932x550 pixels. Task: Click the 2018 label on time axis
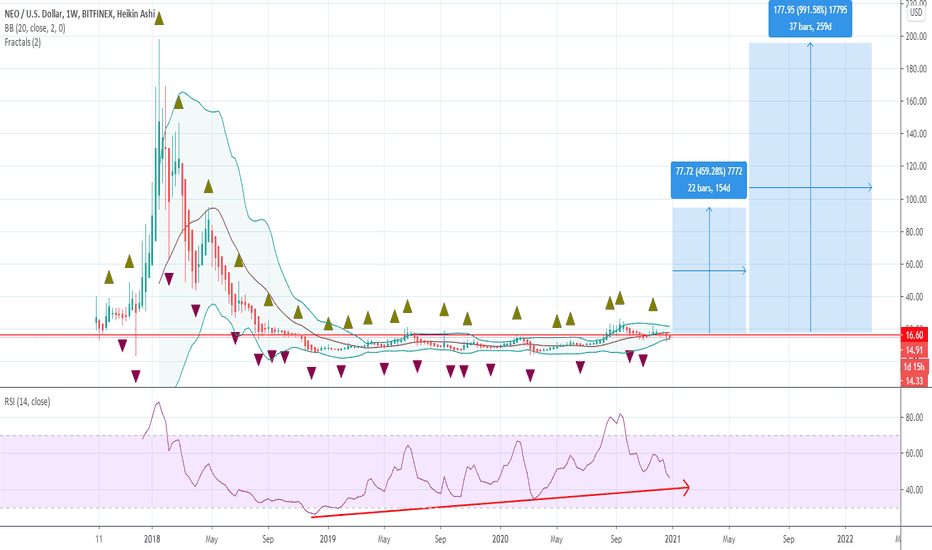[152, 539]
